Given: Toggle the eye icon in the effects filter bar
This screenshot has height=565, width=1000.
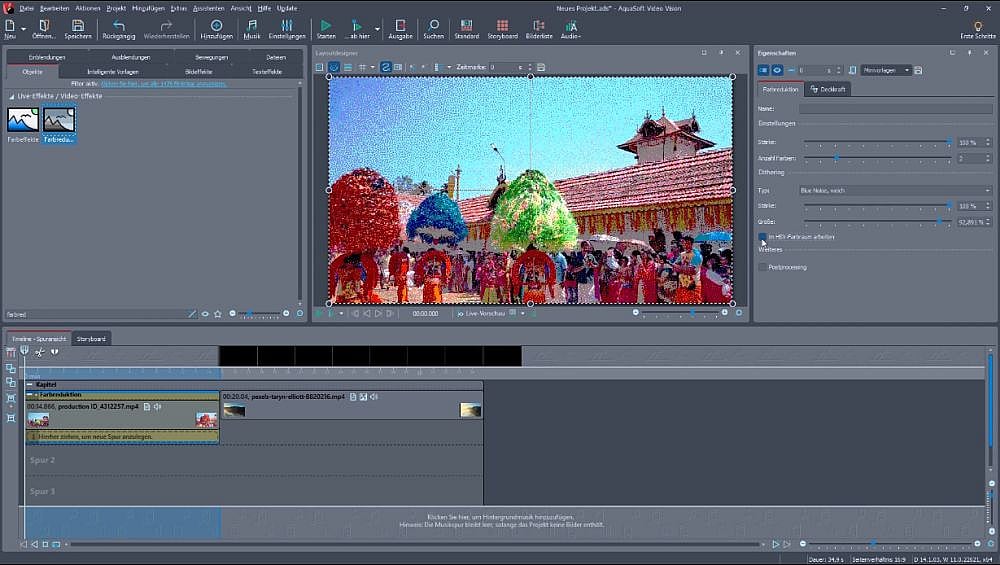Looking at the screenshot, I should point(205,313).
